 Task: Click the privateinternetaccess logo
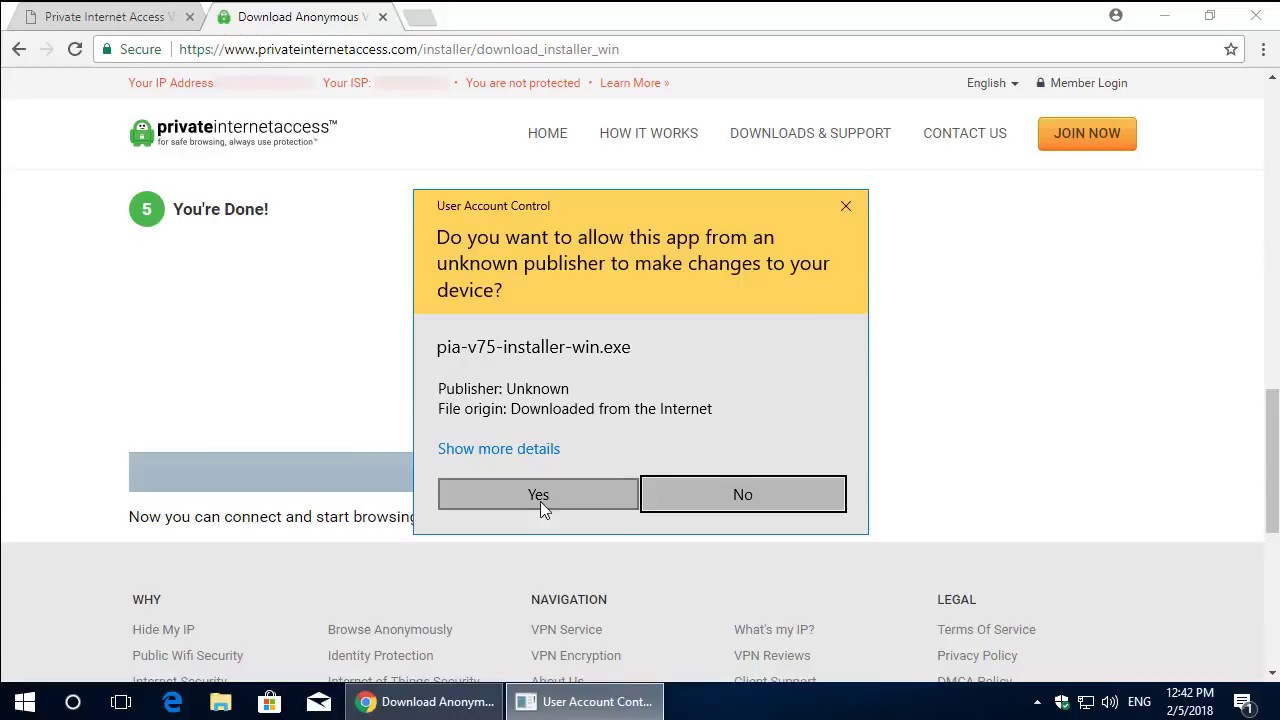[233, 132]
